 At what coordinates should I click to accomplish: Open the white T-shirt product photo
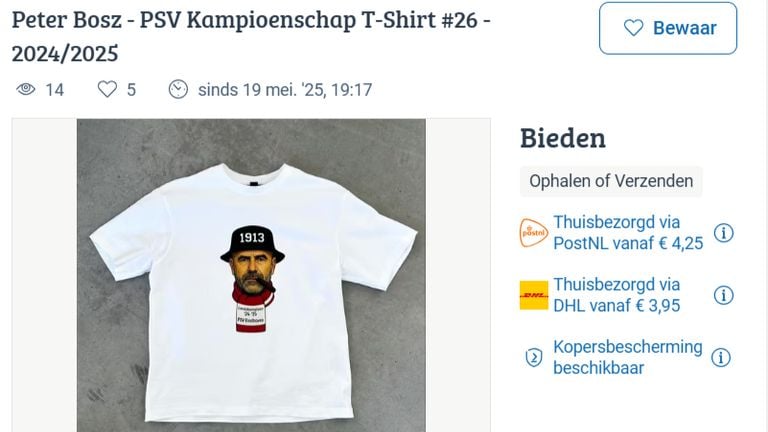pos(251,275)
